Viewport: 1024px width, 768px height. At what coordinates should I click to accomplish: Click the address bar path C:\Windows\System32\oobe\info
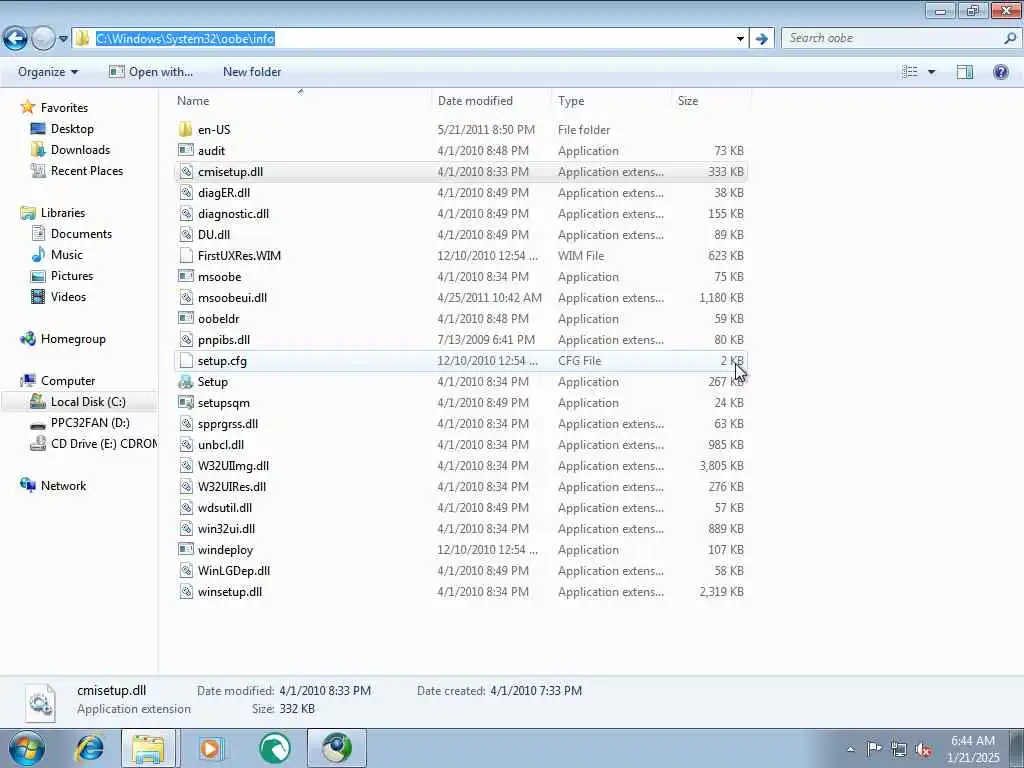click(x=185, y=39)
